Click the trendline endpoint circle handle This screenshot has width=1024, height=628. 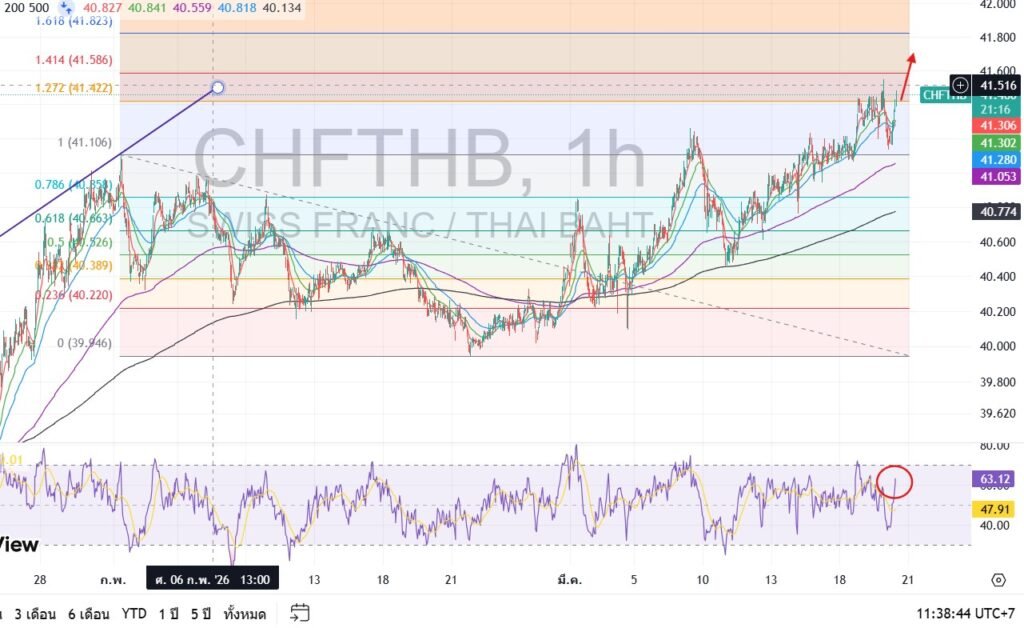pyautogui.click(x=218, y=87)
